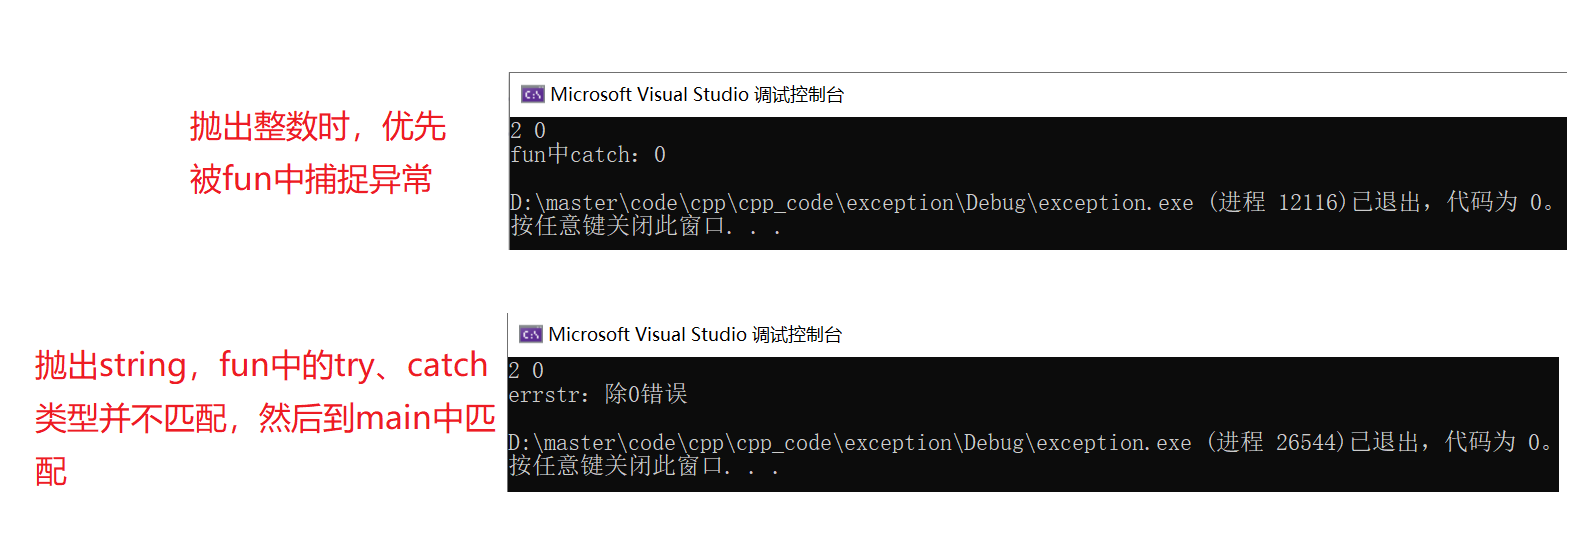The image size is (1593, 548).
Task: Click the exception.exe path in the process 12116 line
Action: [x=852, y=203]
